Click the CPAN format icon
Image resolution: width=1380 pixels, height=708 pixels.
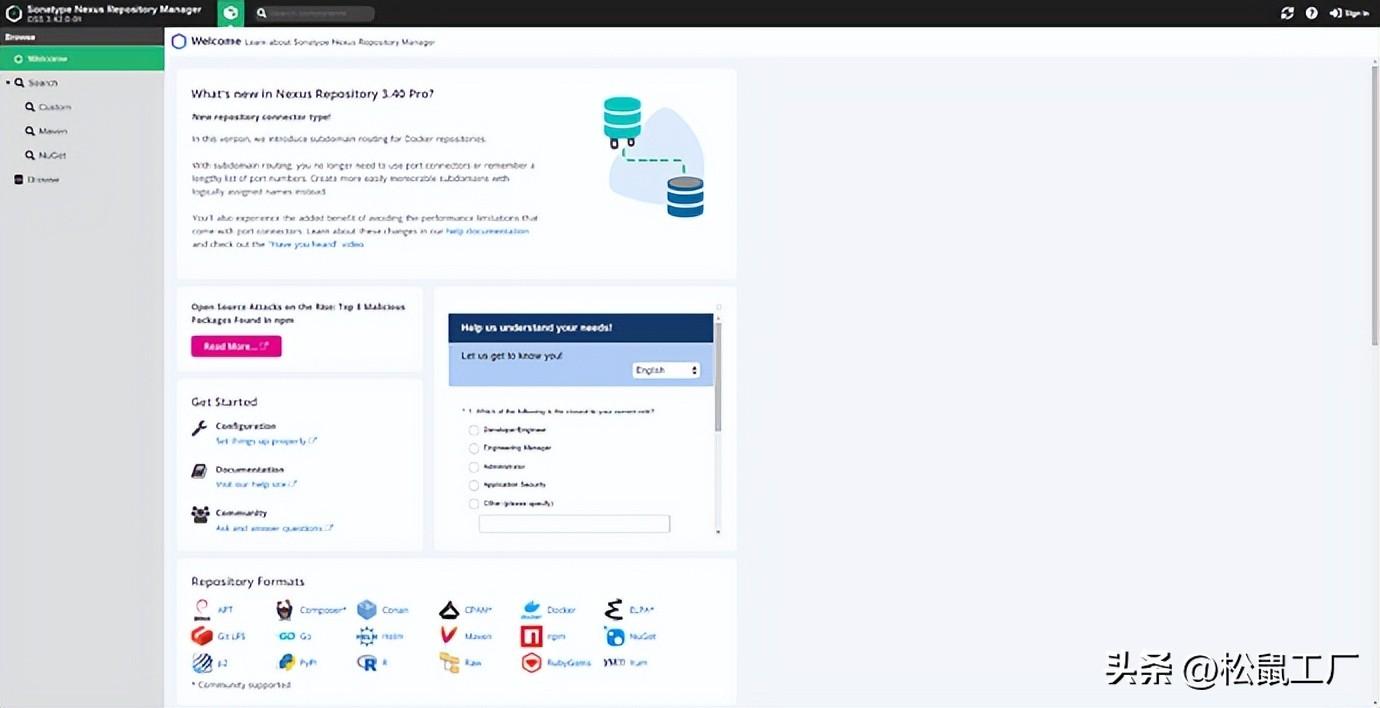click(x=448, y=609)
